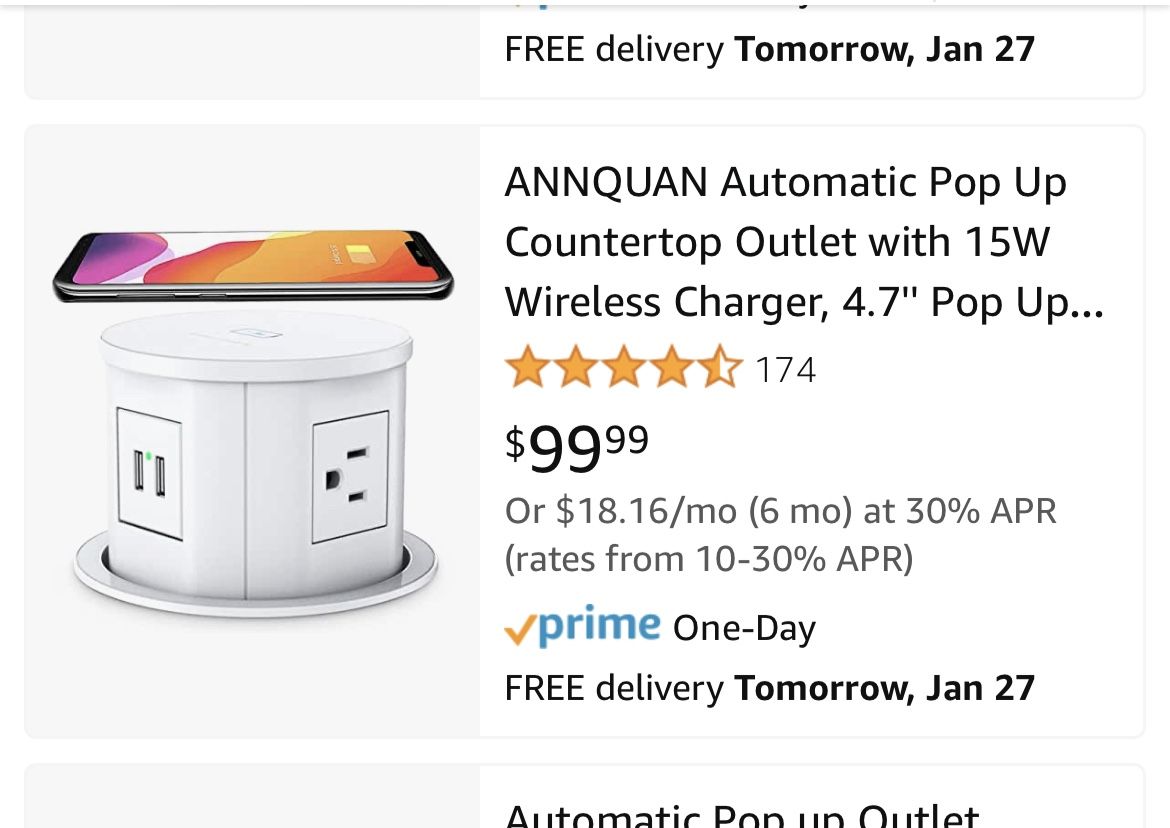Click the 4.5-star rating icons
Viewport: 1170px width, 828px height.
622,369
